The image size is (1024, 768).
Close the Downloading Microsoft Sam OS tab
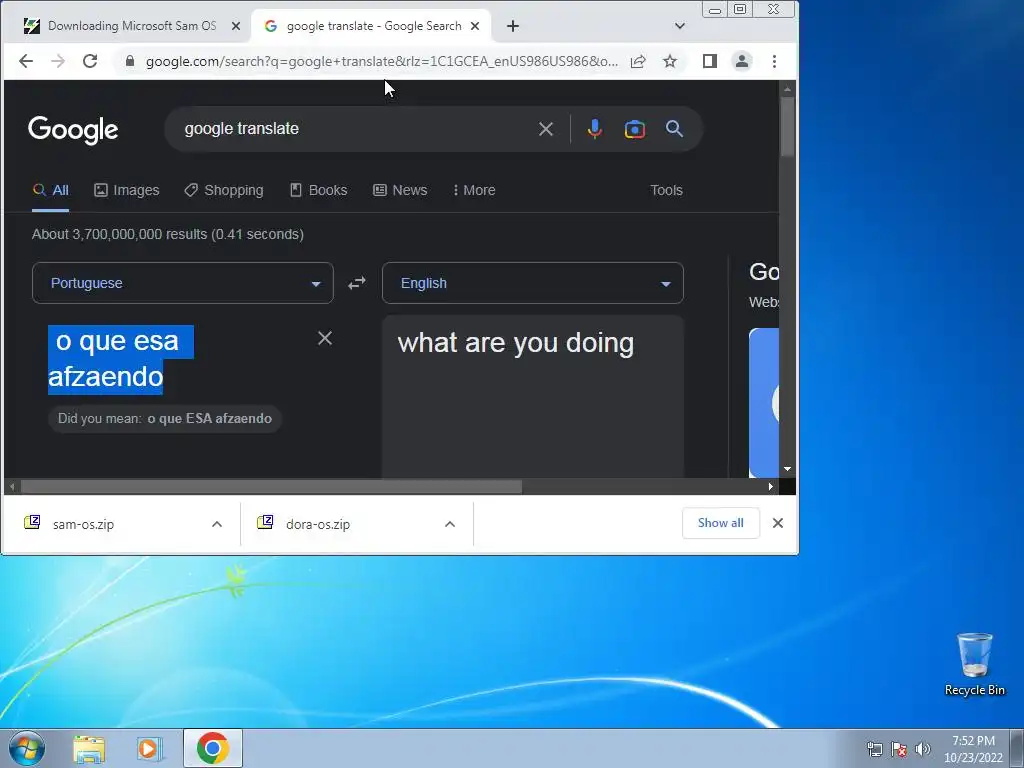pos(236,26)
